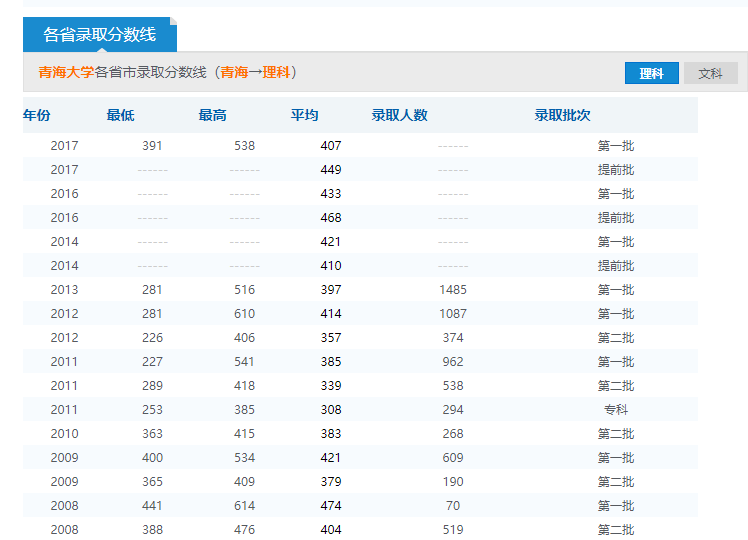Select the 2013 year cell

pyautogui.click(x=64, y=290)
